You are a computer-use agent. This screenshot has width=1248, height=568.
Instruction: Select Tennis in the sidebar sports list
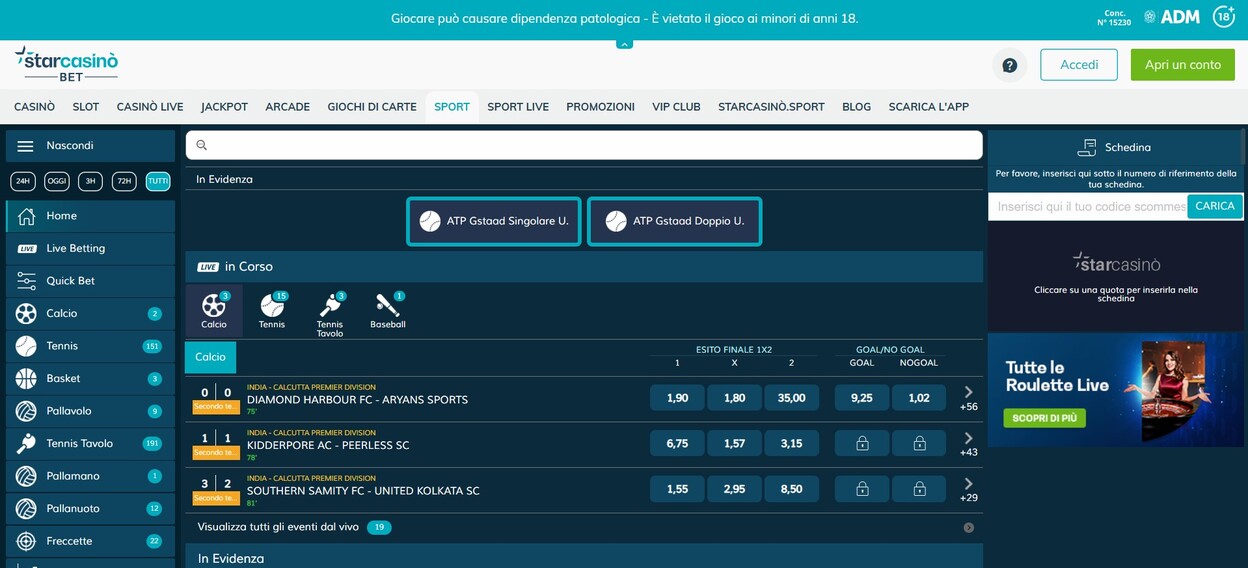coord(90,346)
